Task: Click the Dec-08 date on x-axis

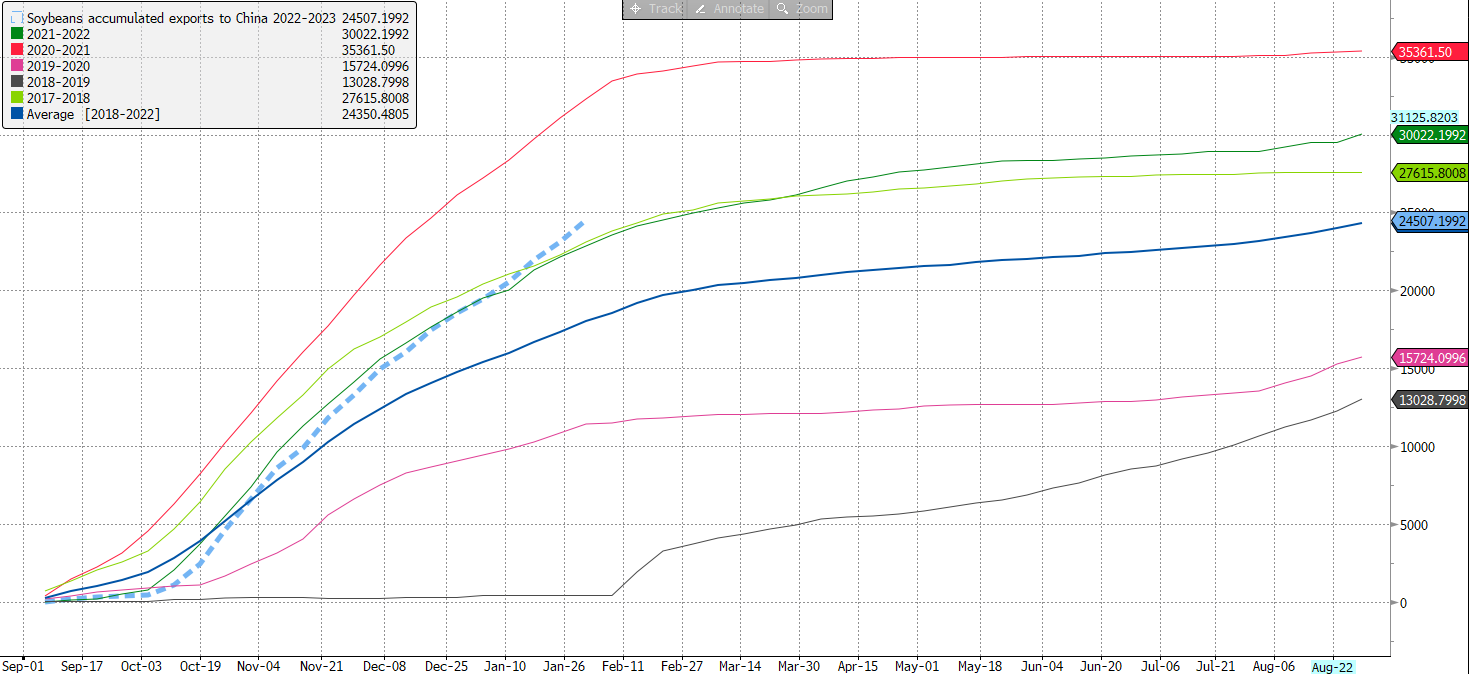Action: tap(384, 666)
